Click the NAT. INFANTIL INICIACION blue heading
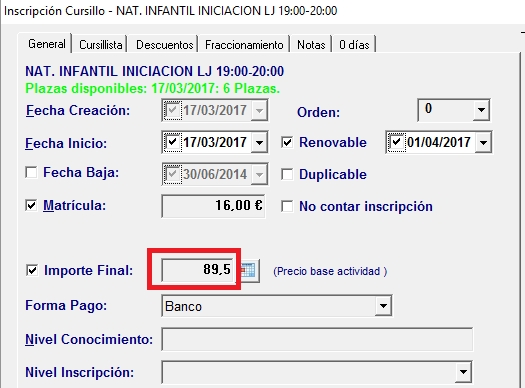This screenshot has height=388, width=525. (x=155, y=71)
